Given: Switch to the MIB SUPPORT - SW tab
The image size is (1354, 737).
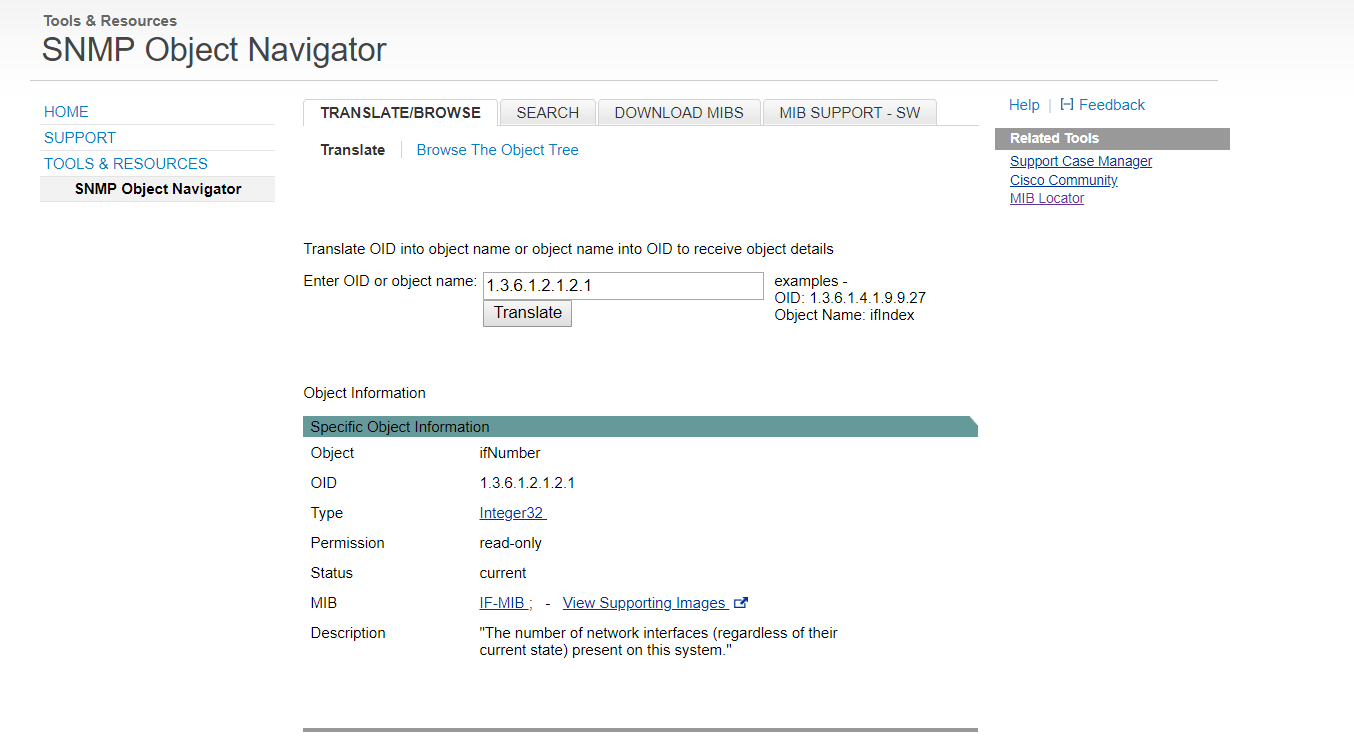Looking at the screenshot, I should click(849, 112).
